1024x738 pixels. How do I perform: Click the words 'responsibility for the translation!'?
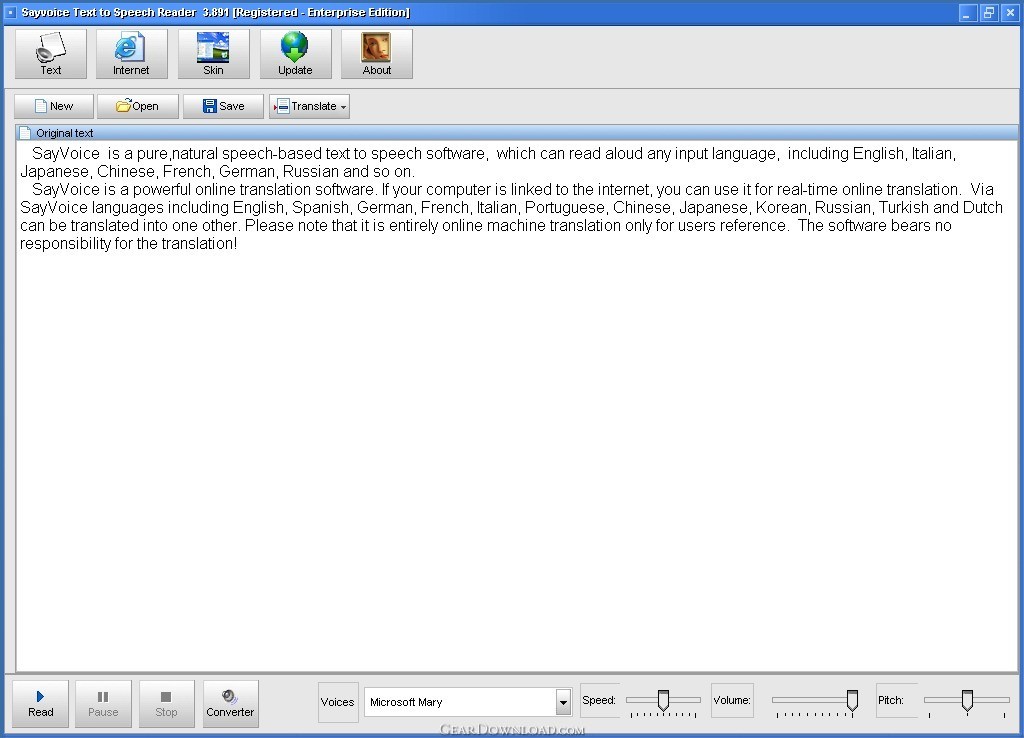129,244
